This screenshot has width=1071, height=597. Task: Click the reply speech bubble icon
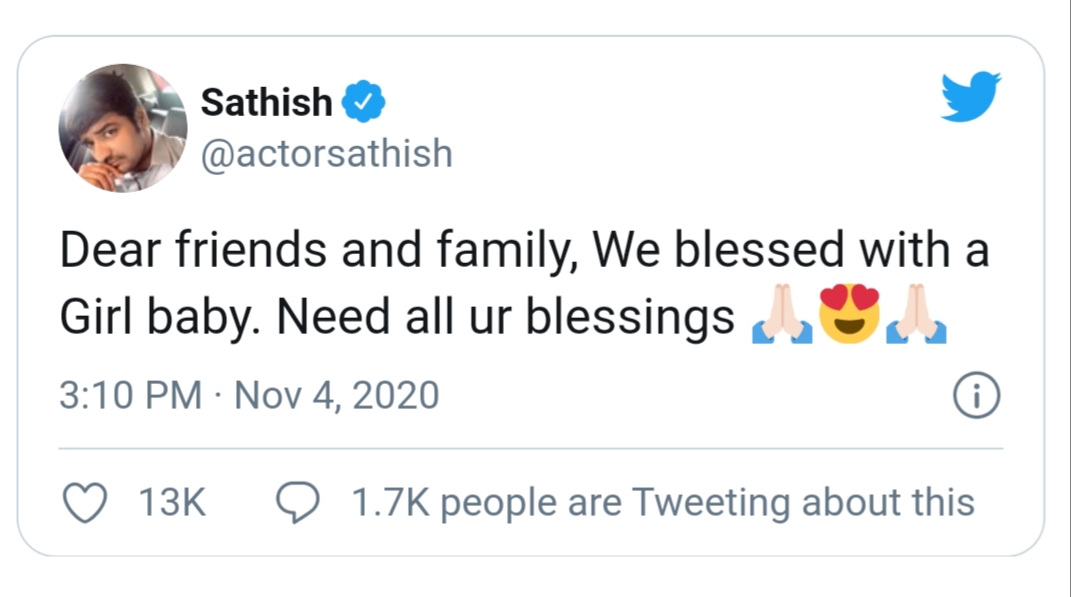(x=297, y=503)
